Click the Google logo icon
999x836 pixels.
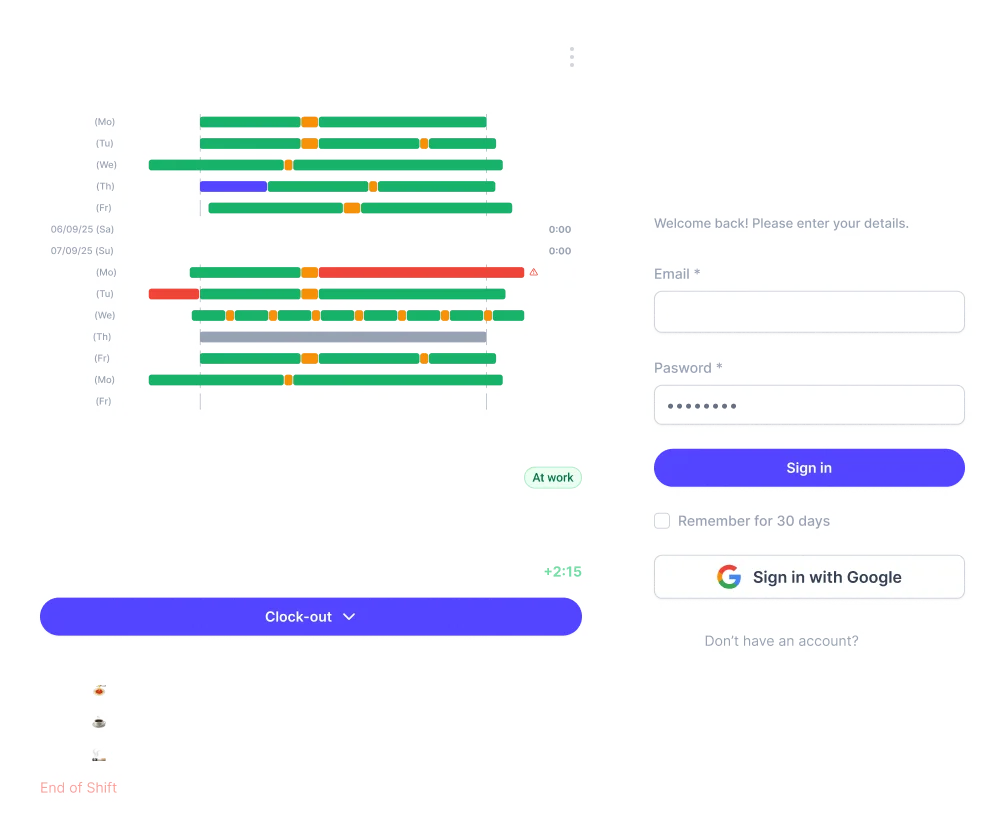coord(729,577)
